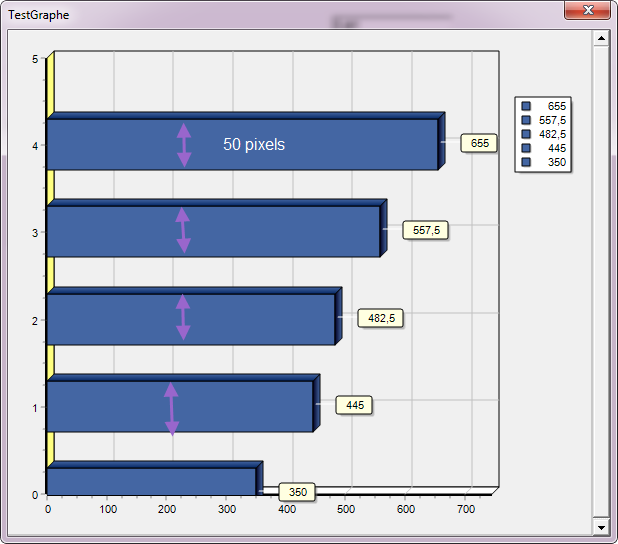The image size is (618, 544).
Task: Click legend swatch next to 482,5
Action: pyautogui.click(x=526, y=134)
